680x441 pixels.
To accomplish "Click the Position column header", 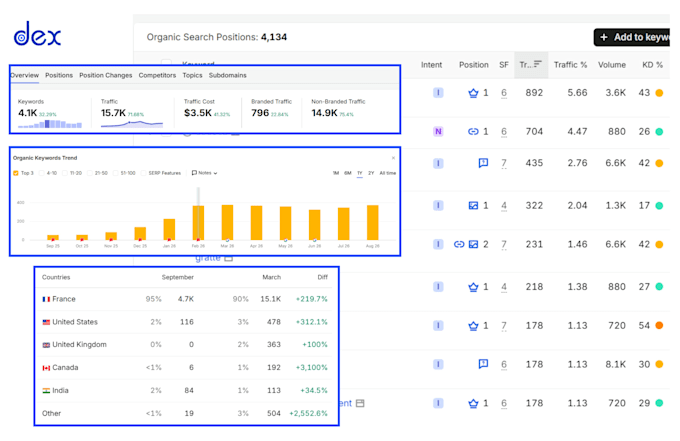I will click(x=474, y=65).
